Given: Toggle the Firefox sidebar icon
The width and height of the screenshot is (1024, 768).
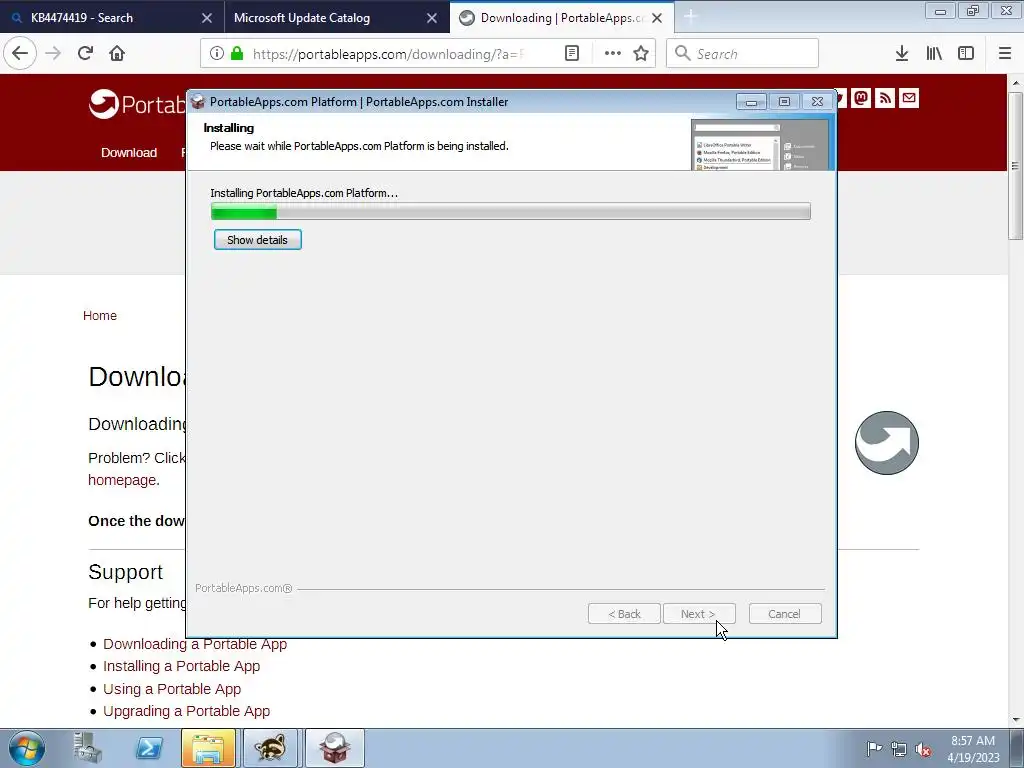Looking at the screenshot, I should 966,54.
